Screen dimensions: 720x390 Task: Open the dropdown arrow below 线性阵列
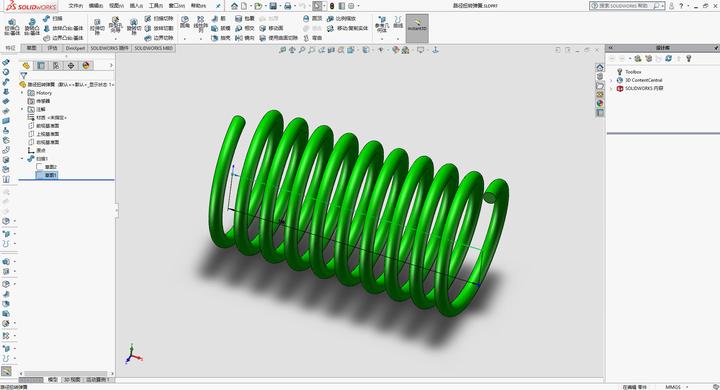click(x=201, y=39)
